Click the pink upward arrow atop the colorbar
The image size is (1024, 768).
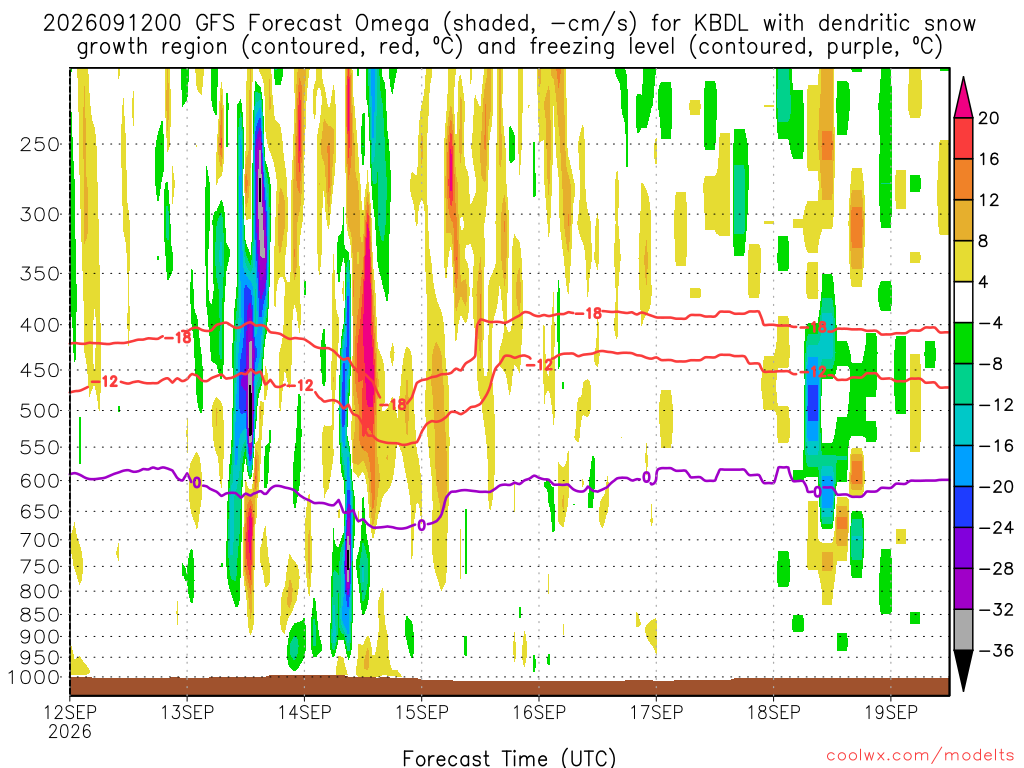963,97
